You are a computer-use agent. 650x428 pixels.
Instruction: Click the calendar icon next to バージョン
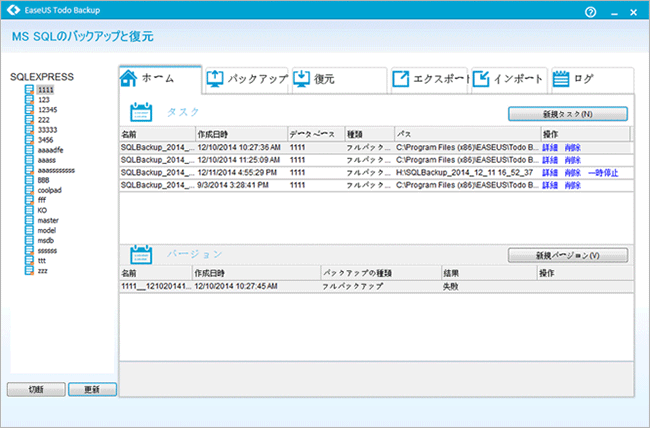coord(141,254)
